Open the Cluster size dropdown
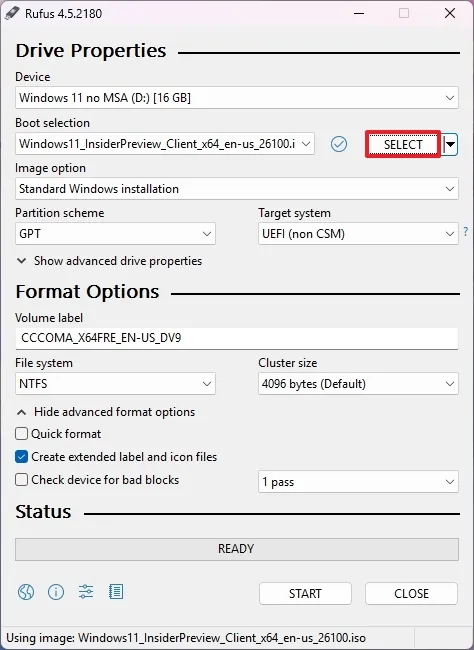This screenshot has width=474, height=650. [358, 383]
